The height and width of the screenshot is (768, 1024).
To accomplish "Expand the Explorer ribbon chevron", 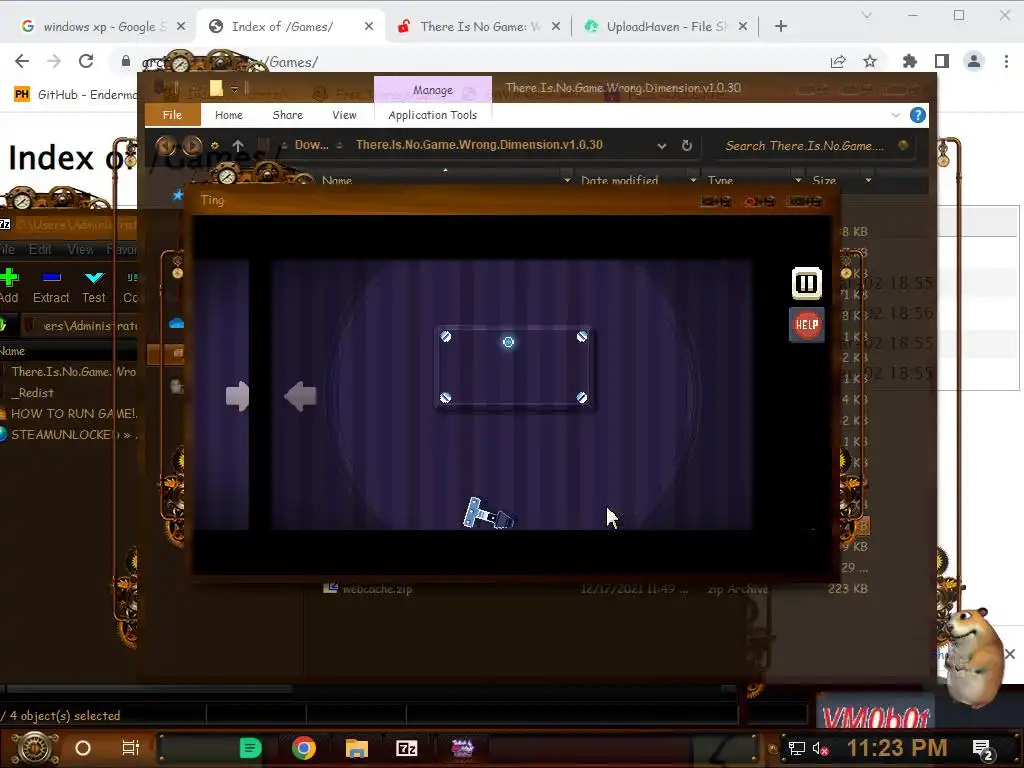I will click(895, 116).
